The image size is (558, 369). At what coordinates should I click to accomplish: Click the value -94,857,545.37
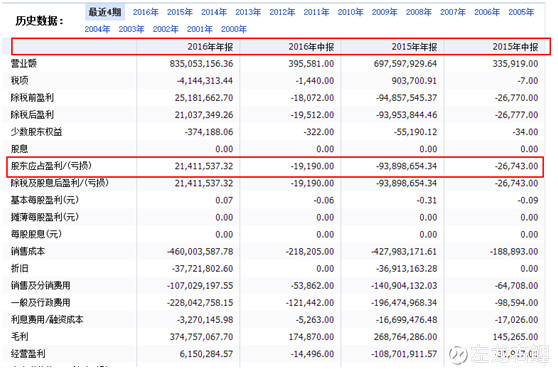click(x=406, y=98)
